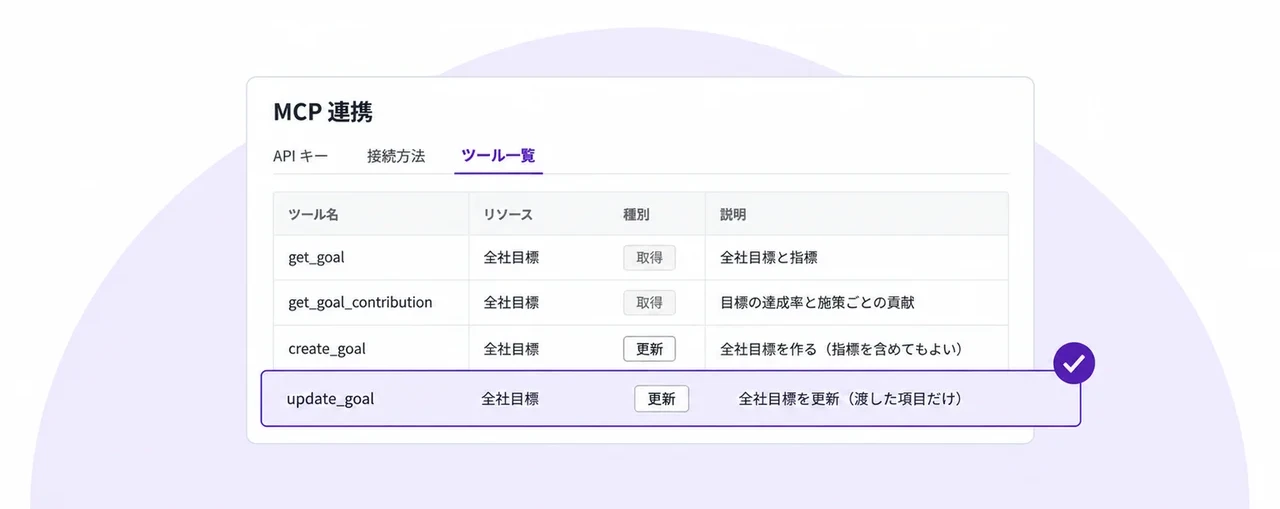
Task: Click 全社目標 in the get_goal row
Action: [x=511, y=257]
